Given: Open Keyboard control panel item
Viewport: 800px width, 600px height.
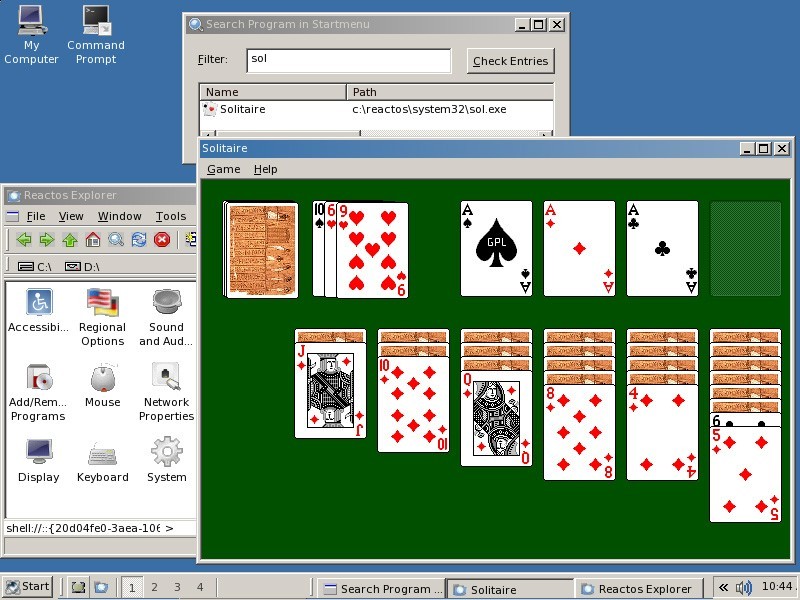Looking at the screenshot, I should tap(103, 461).
